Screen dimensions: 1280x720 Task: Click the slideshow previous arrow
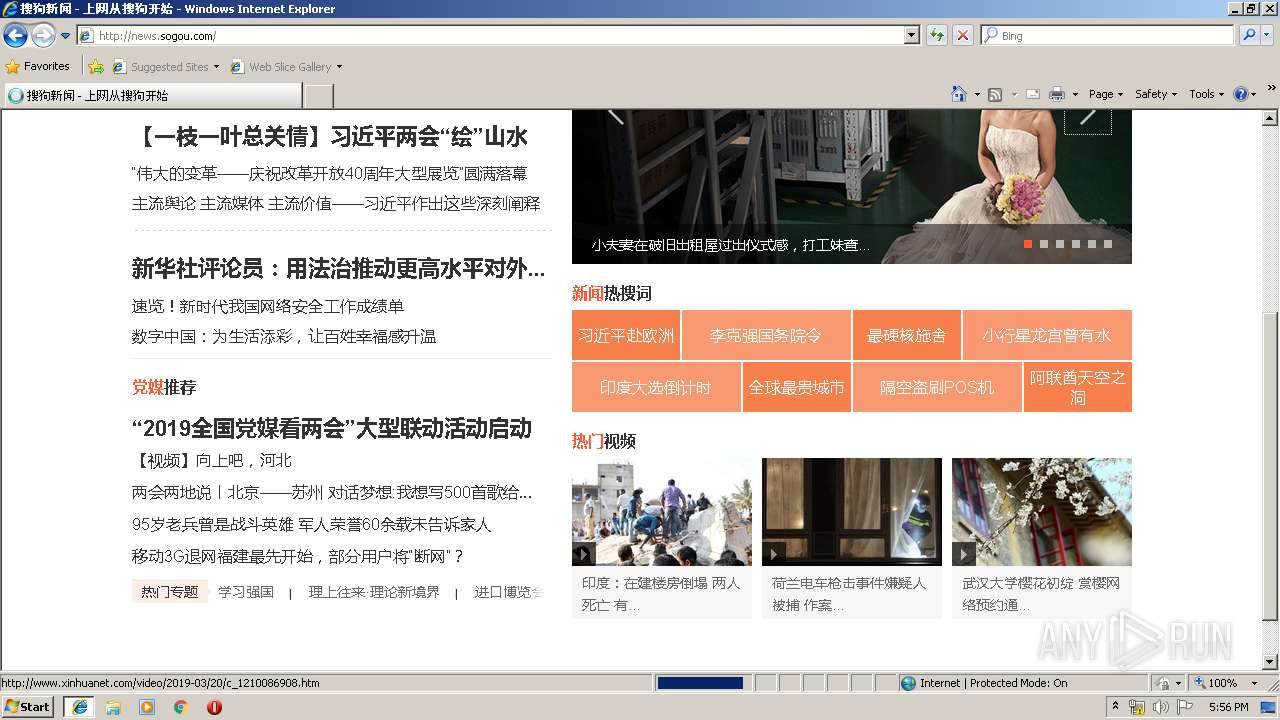click(x=615, y=117)
